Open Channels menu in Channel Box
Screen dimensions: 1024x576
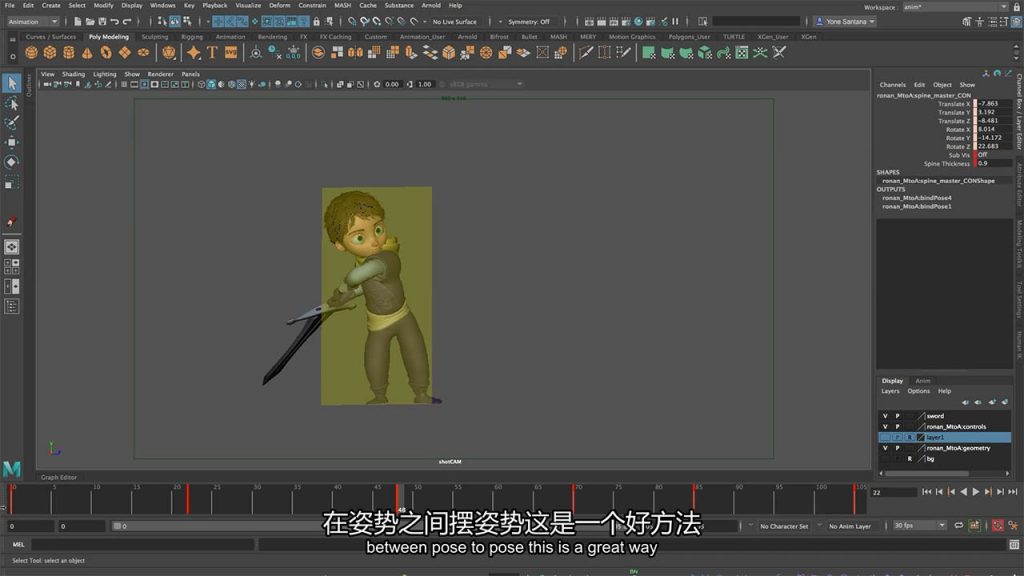click(x=892, y=85)
